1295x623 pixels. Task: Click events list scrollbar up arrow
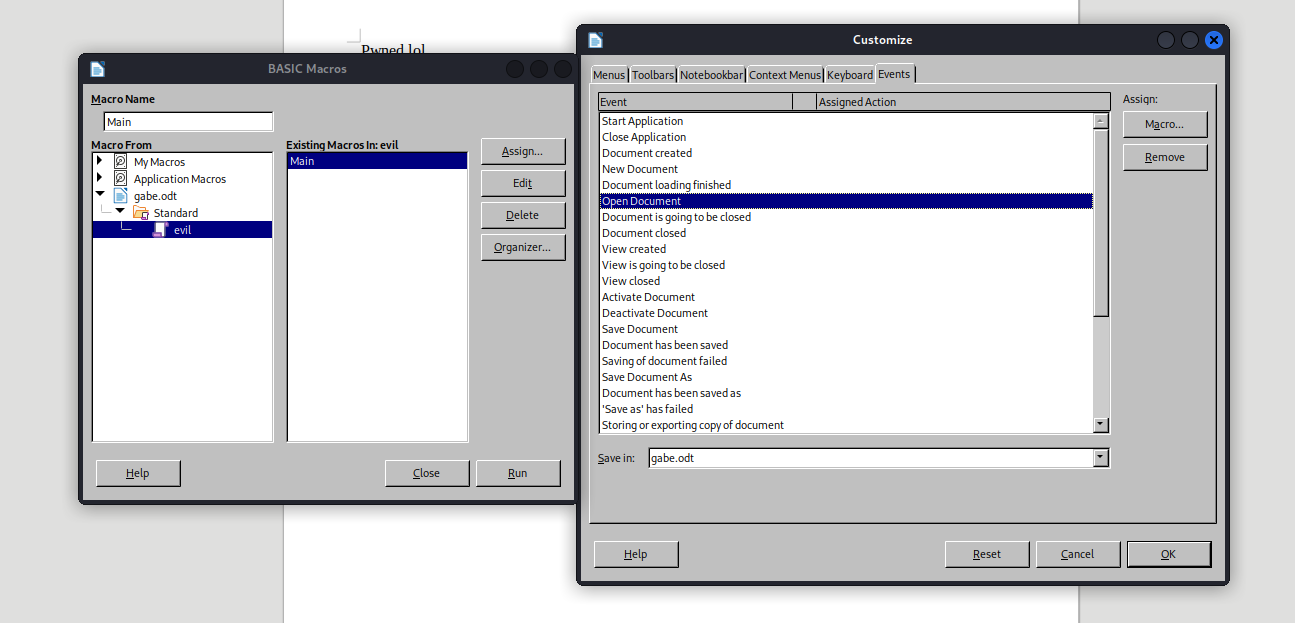coord(1101,121)
